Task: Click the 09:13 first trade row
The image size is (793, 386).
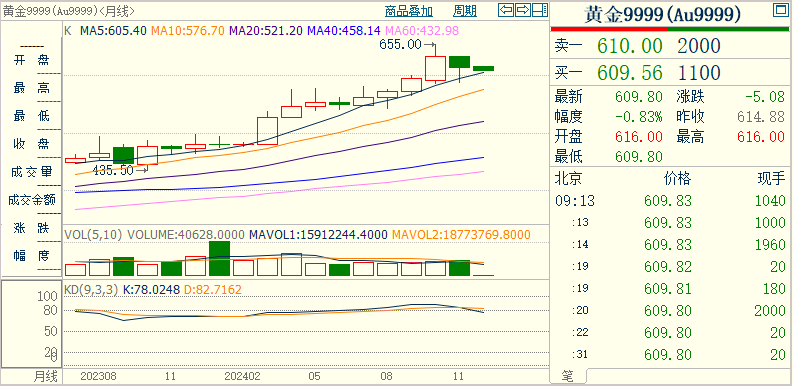Action: click(670, 201)
